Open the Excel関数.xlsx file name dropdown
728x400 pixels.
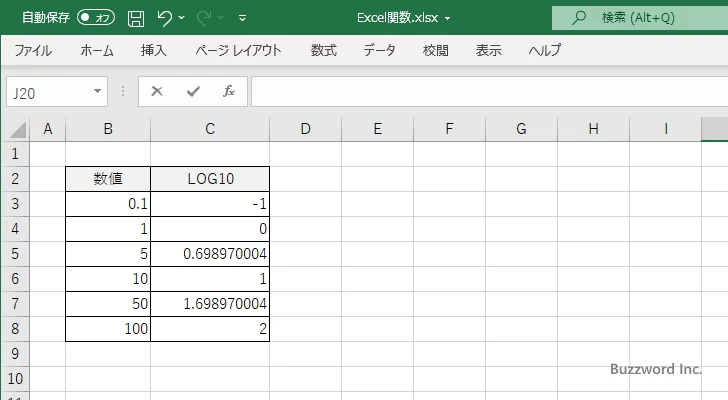(447, 19)
